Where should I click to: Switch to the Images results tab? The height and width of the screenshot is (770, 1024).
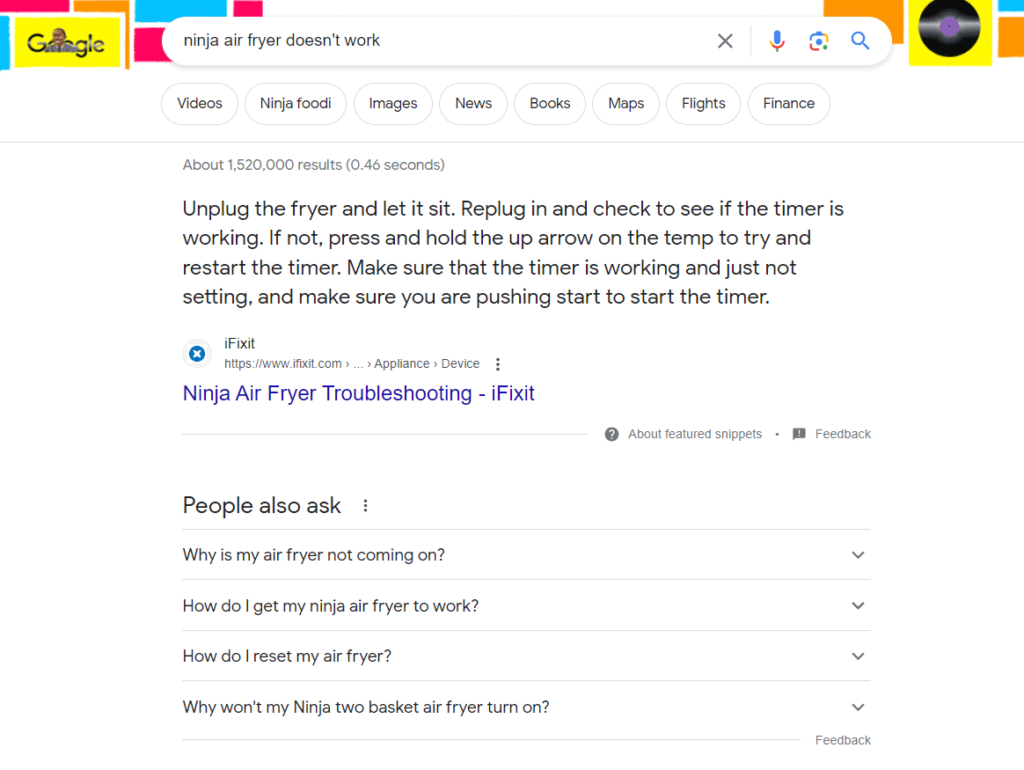(x=392, y=103)
